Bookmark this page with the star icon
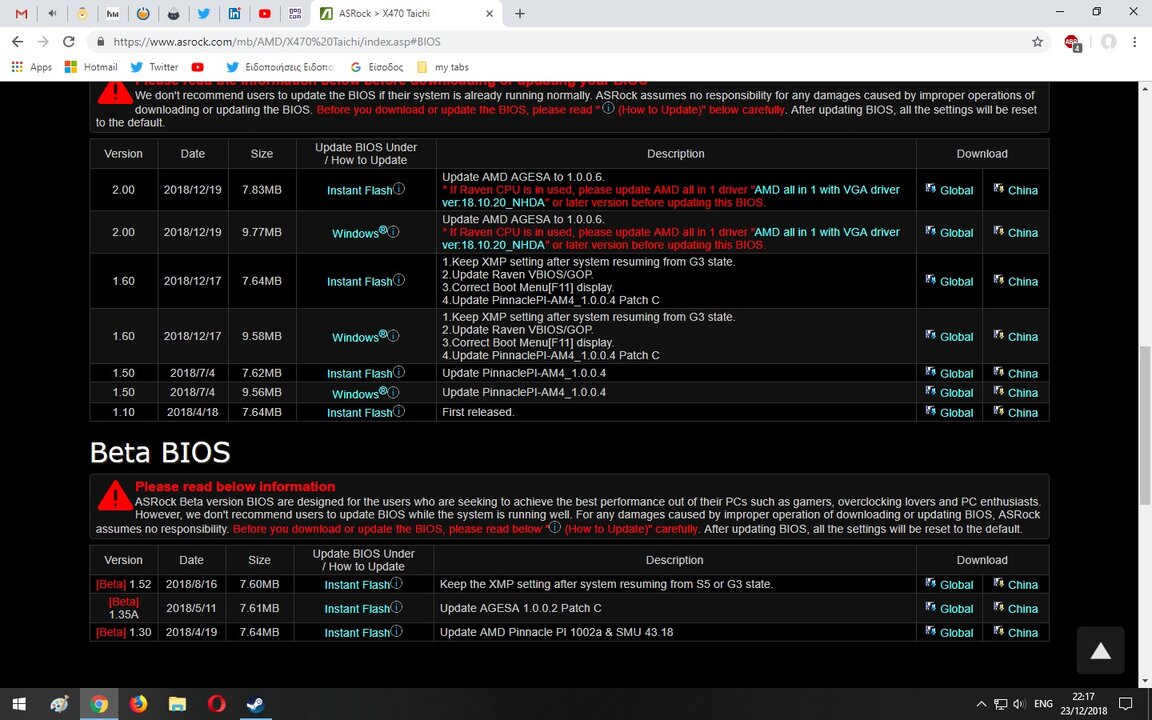The height and width of the screenshot is (720, 1152). click(1037, 42)
